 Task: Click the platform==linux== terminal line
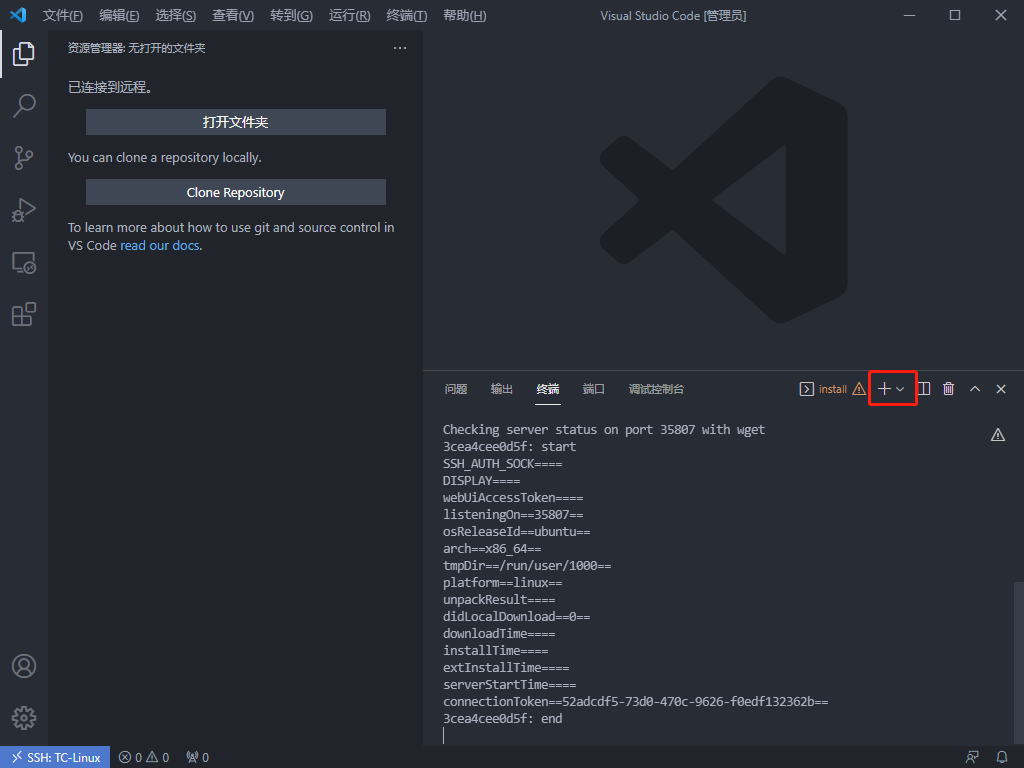pyautogui.click(x=502, y=583)
